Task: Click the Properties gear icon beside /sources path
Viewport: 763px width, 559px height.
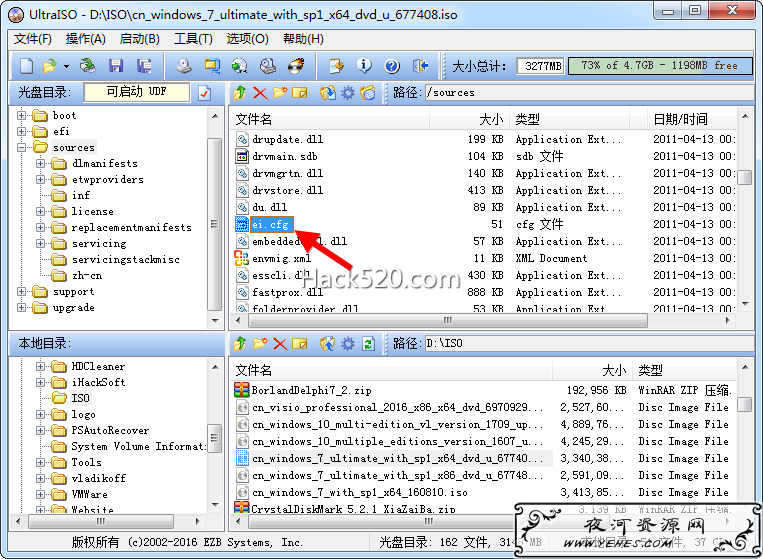Action: click(347, 92)
